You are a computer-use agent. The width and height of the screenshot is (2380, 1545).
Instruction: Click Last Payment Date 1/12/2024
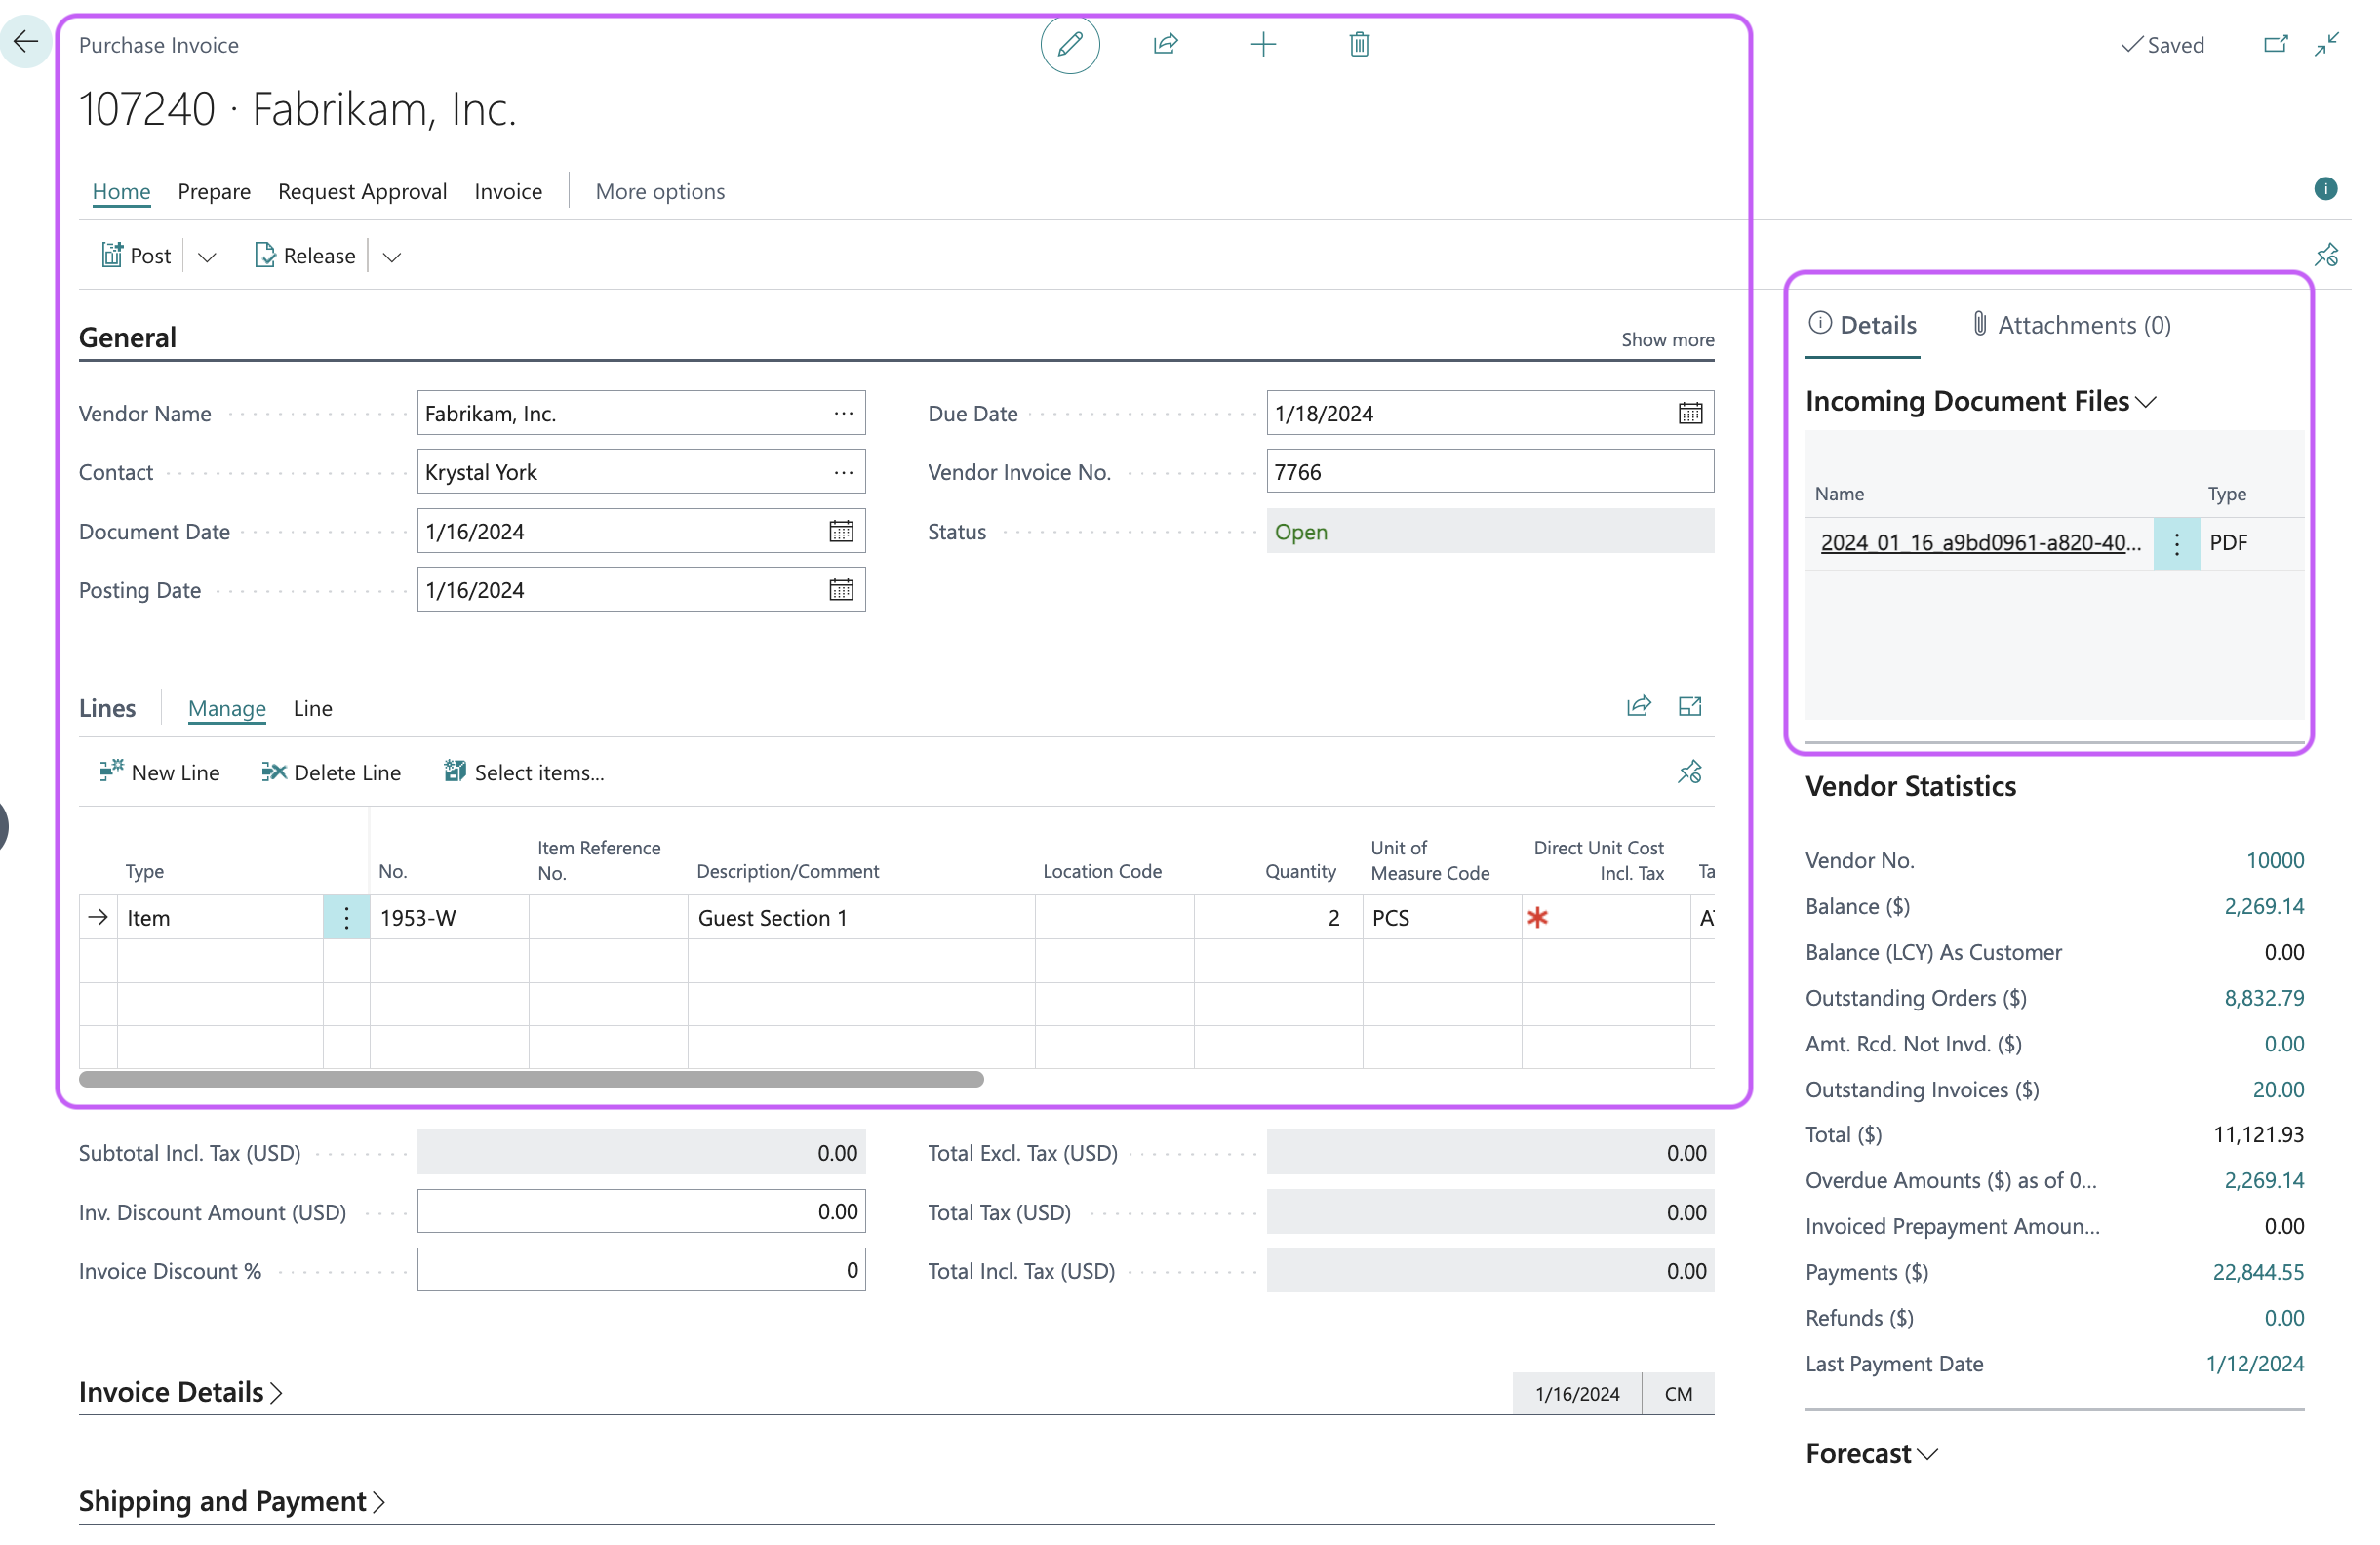pyautogui.click(x=2255, y=1364)
